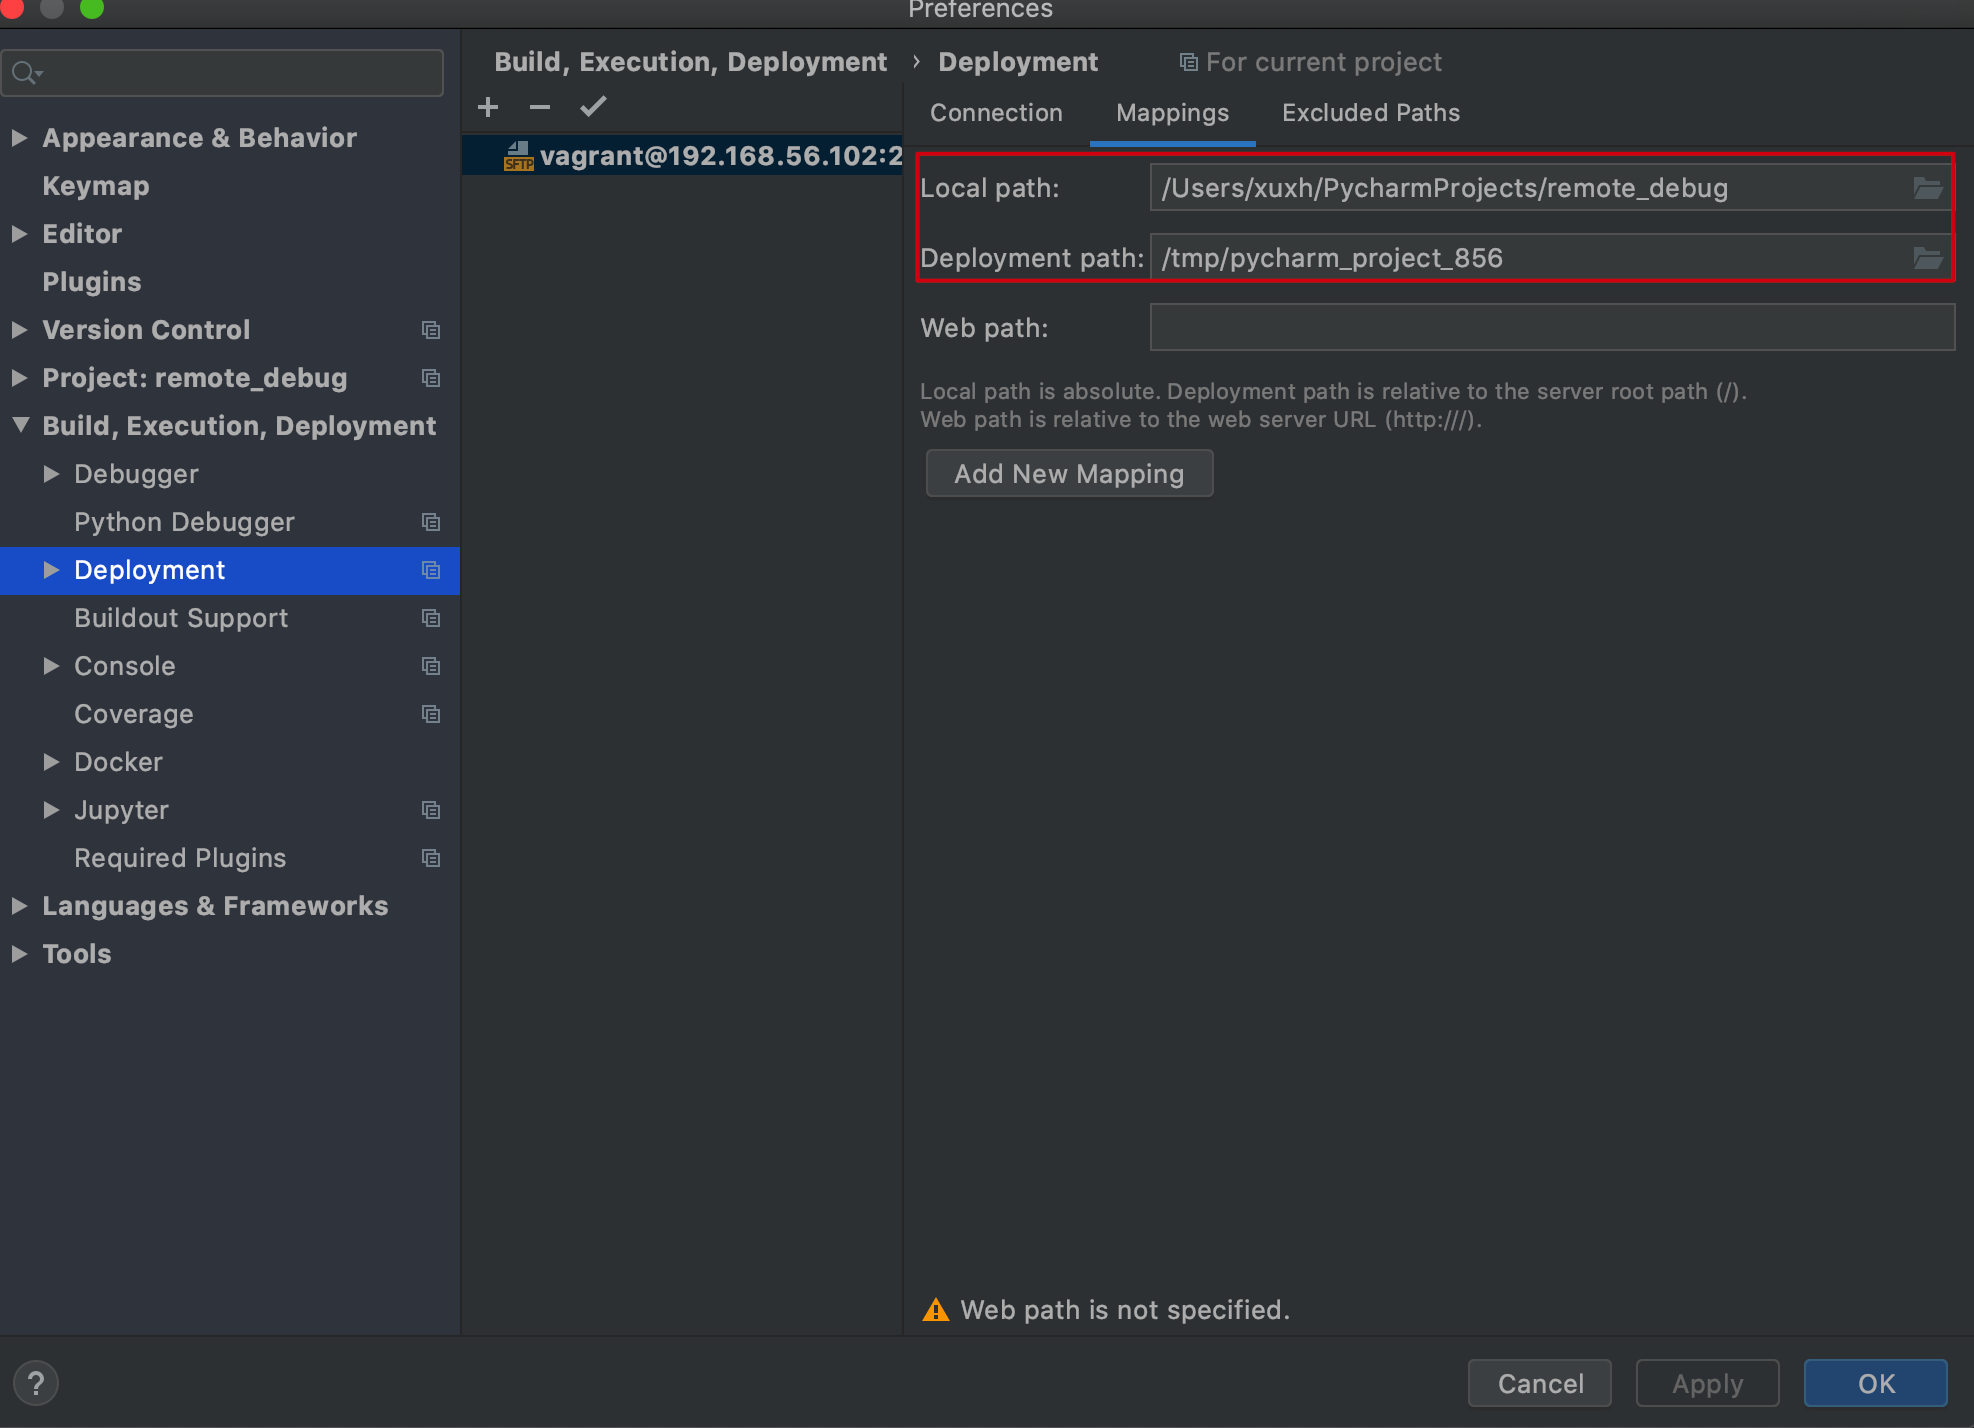Expand Version Control section
Viewport: 1974px width, 1428px height.
(x=19, y=330)
